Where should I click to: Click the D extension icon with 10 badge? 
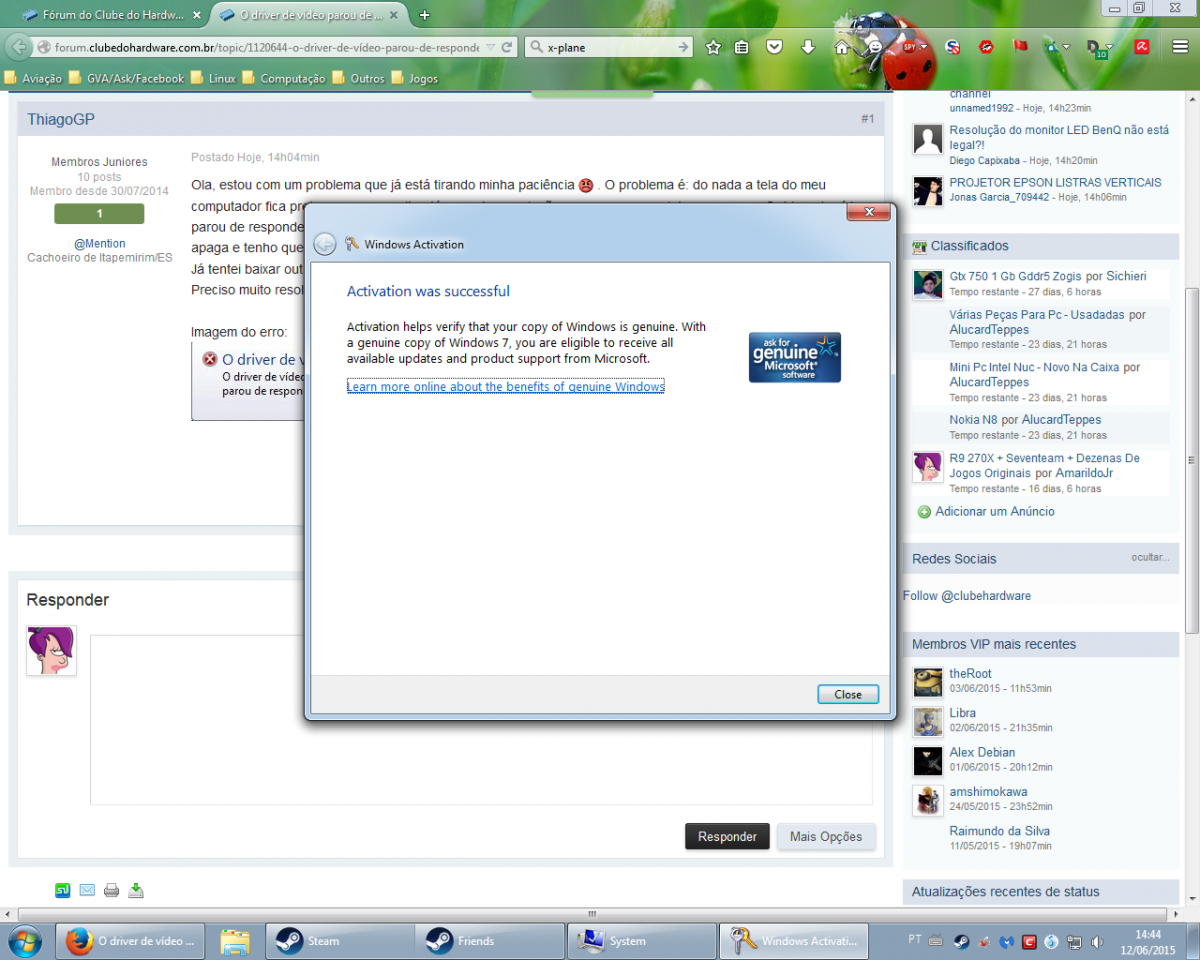1095,48
